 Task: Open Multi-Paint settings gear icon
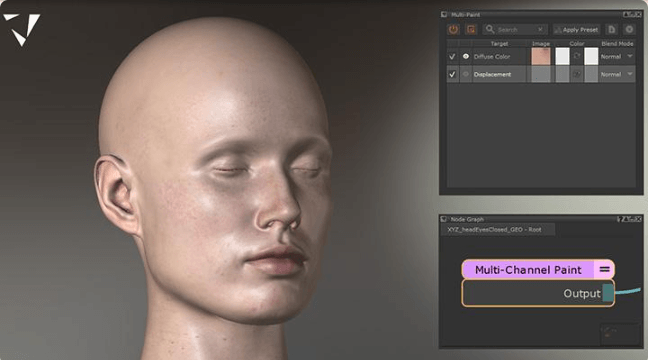[x=629, y=29]
